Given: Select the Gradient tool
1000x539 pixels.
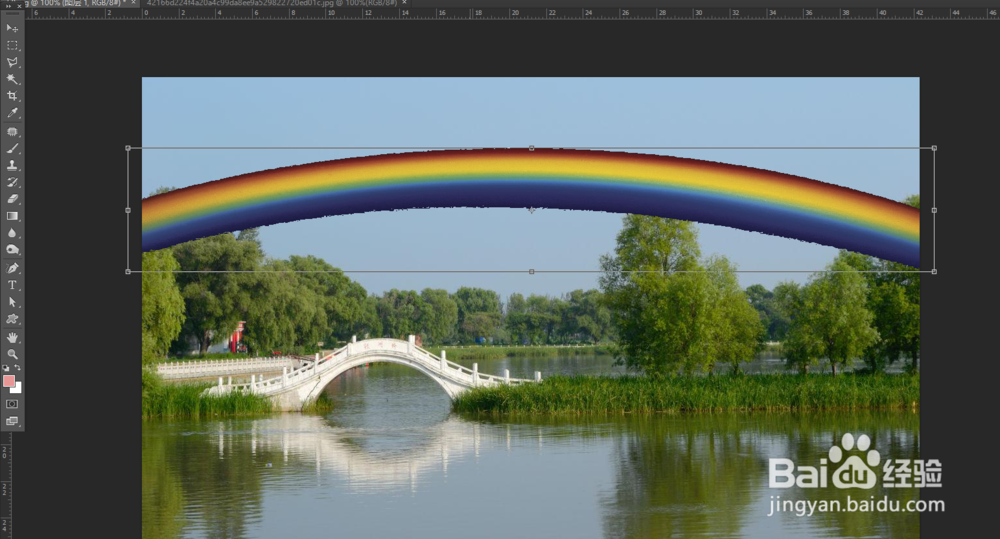Looking at the screenshot, I should pos(12,216).
